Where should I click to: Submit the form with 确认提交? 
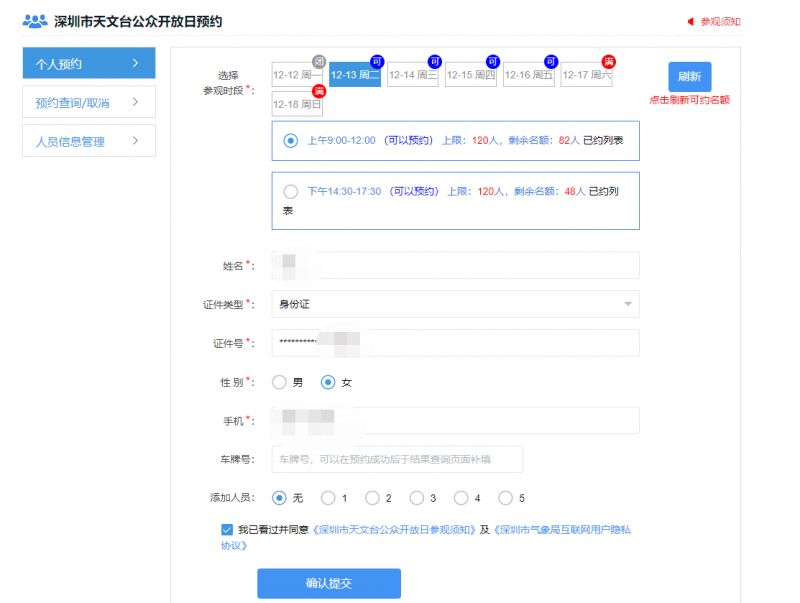coord(328,583)
